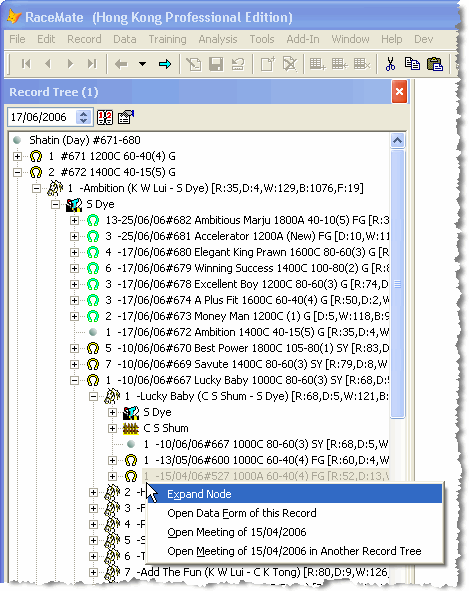Click the add table row icon

pos(317,64)
